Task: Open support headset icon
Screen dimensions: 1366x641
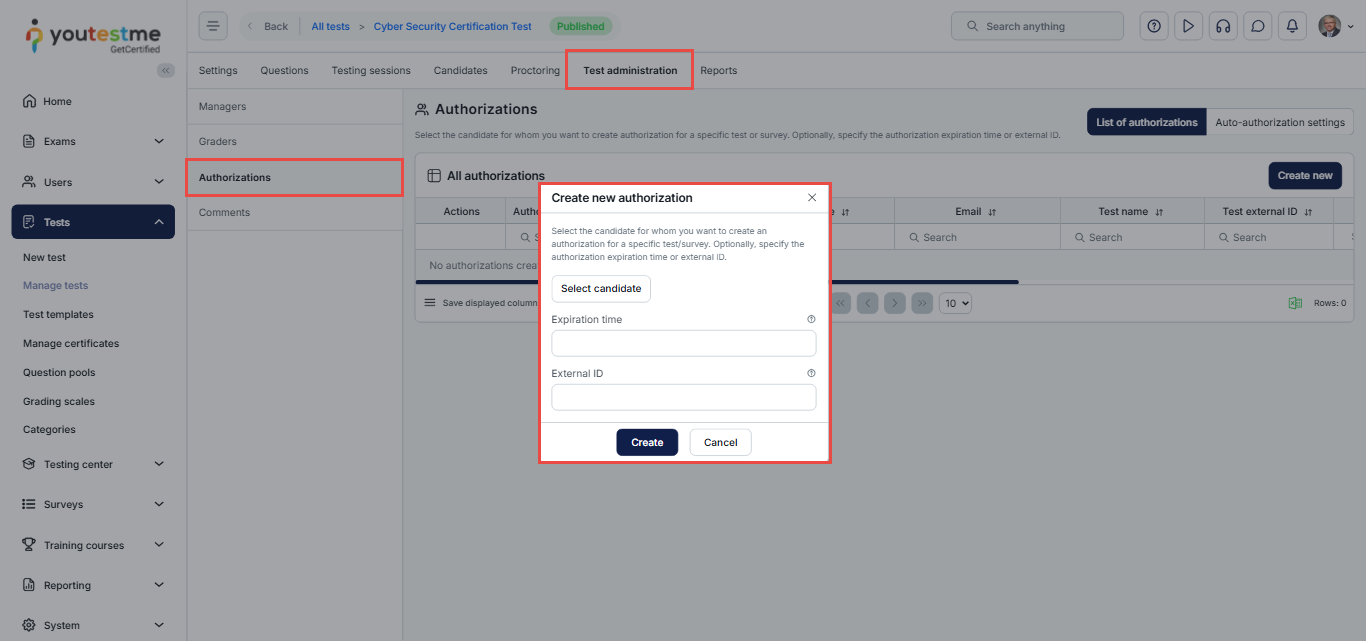Action: (x=1223, y=26)
